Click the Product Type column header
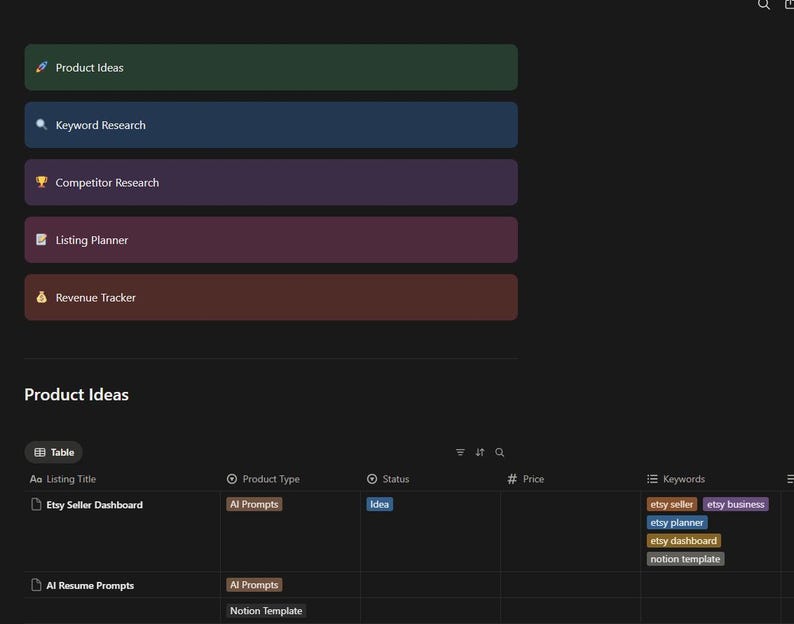794x624 pixels. pyautogui.click(x=290, y=479)
